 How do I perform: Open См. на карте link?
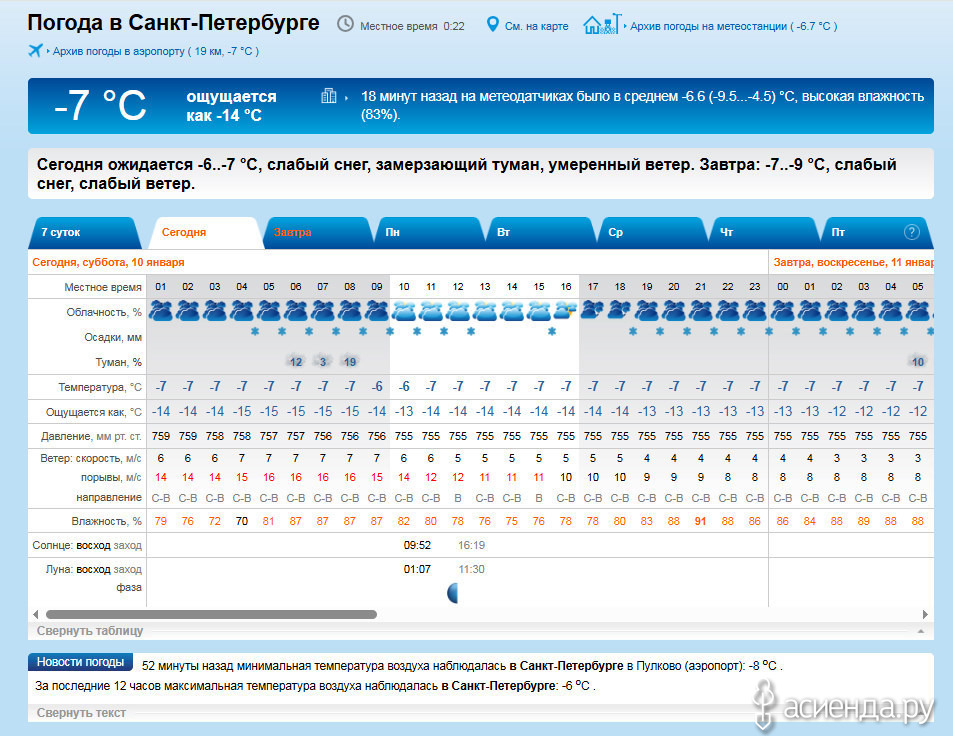pos(537,26)
